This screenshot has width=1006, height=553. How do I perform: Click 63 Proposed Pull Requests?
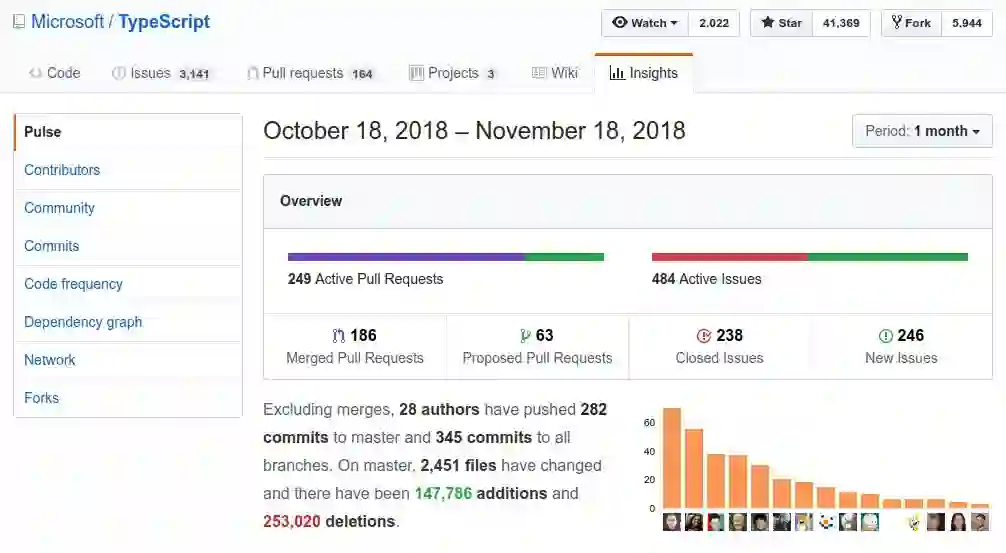538,346
